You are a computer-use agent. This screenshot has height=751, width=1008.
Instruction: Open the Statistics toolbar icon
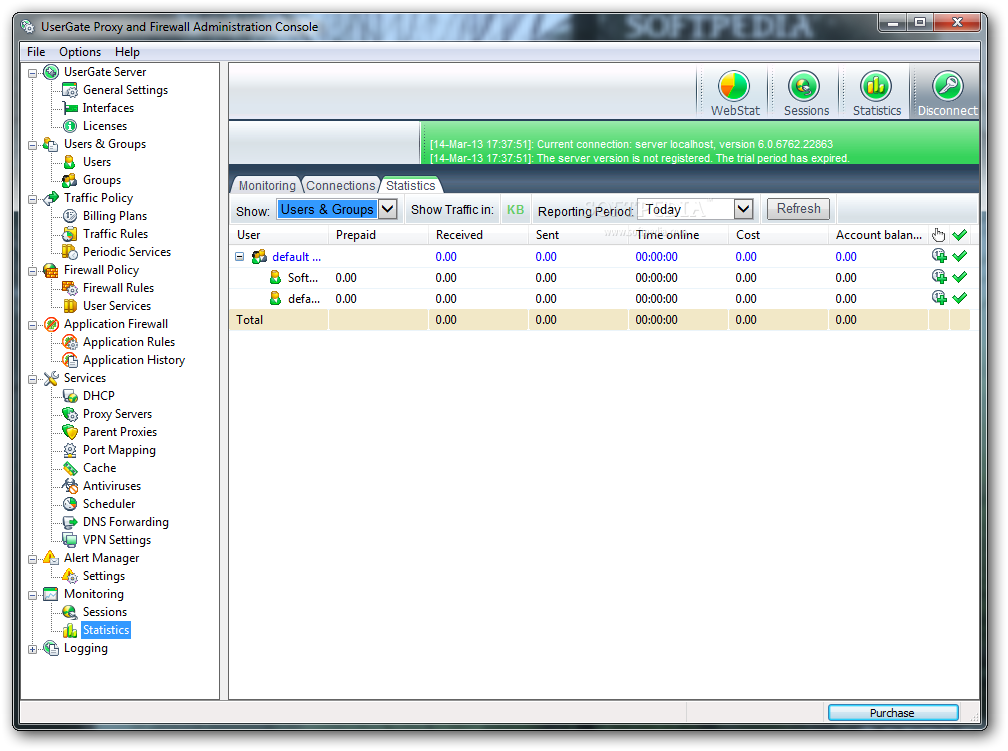click(x=876, y=93)
